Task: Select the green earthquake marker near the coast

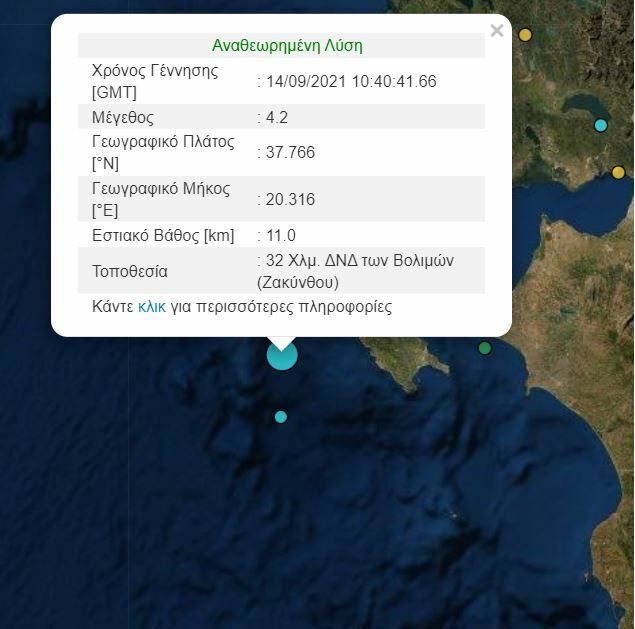Action: pyautogui.click(x=485, y=348)
